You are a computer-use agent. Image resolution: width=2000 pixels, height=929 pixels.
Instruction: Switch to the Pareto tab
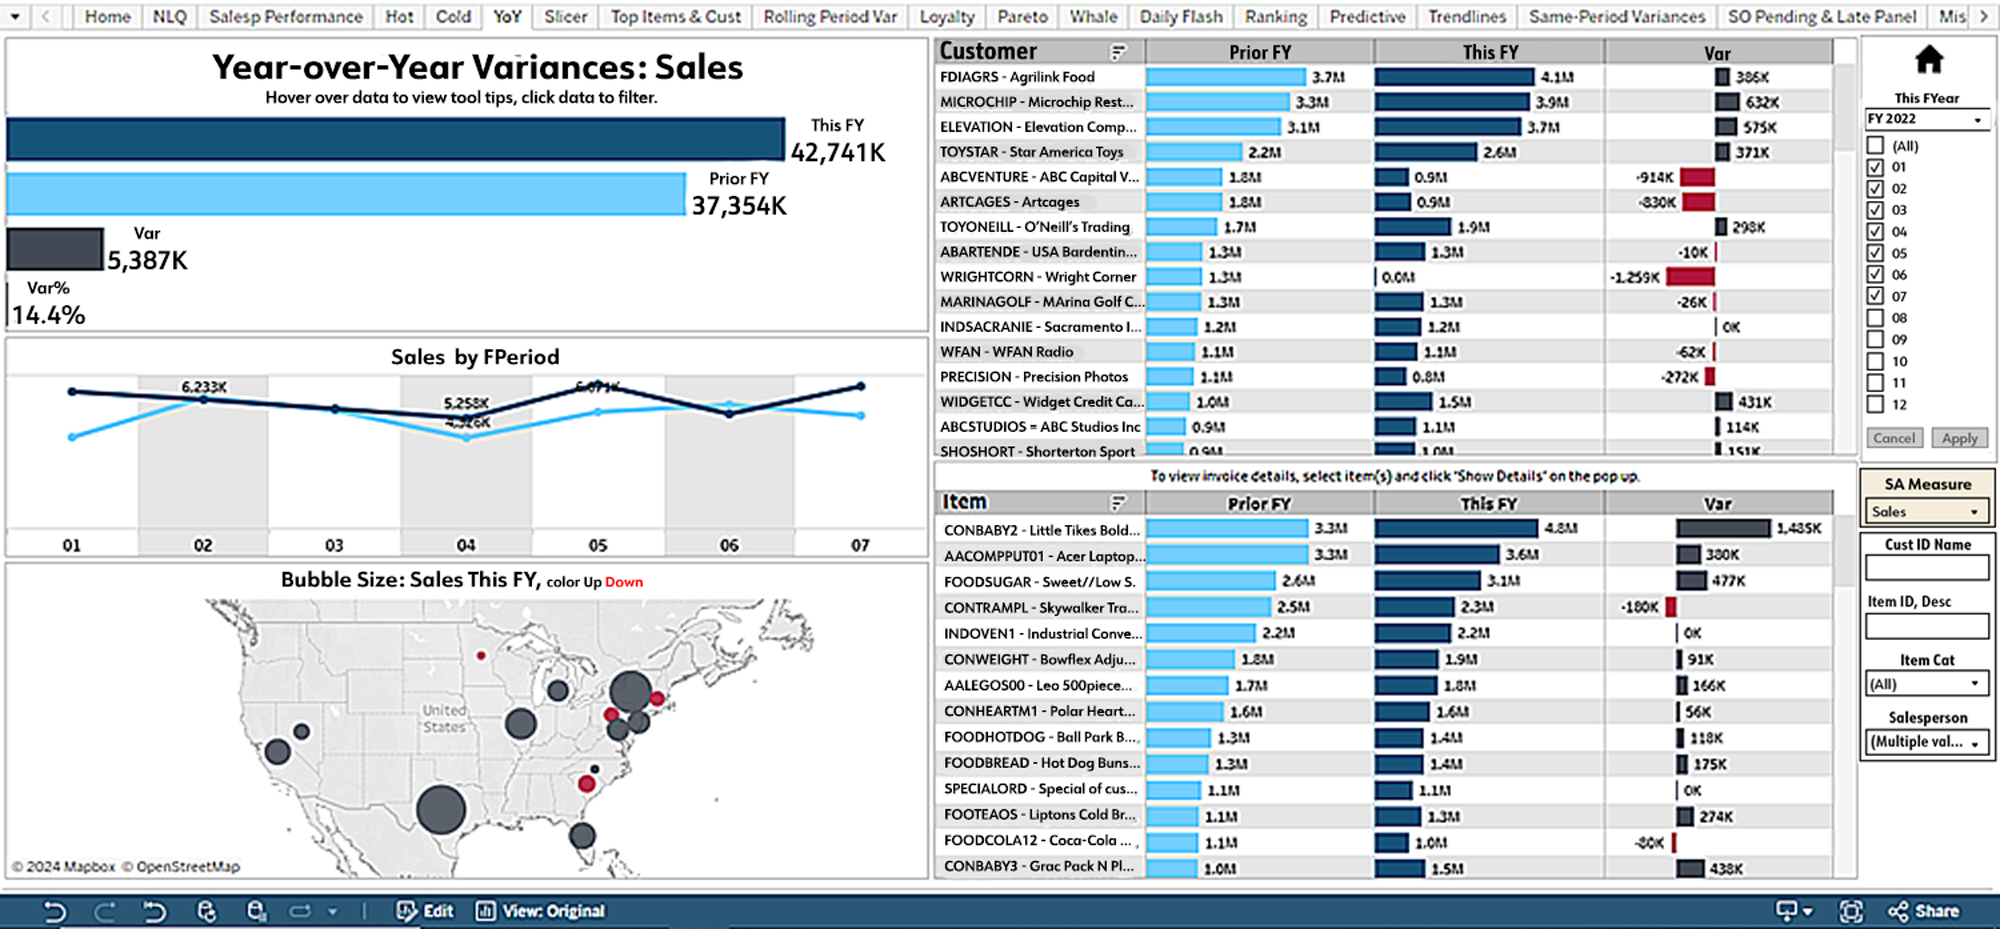[x=1022, y=17]
